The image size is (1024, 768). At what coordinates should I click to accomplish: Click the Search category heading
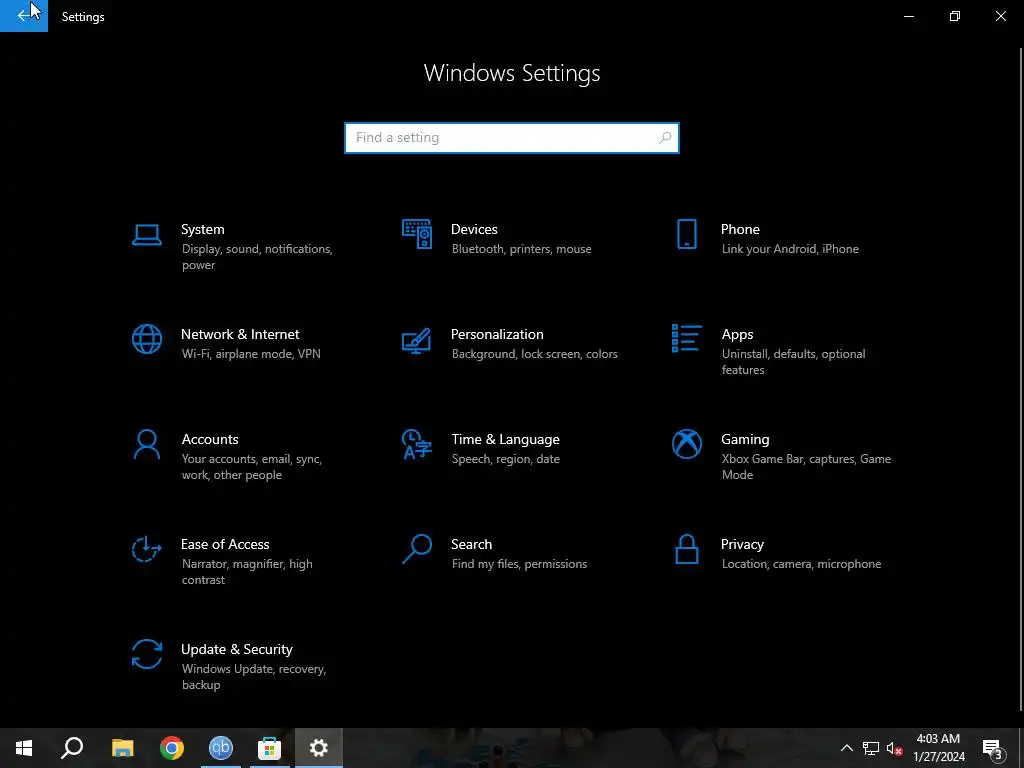pos(472,545)
